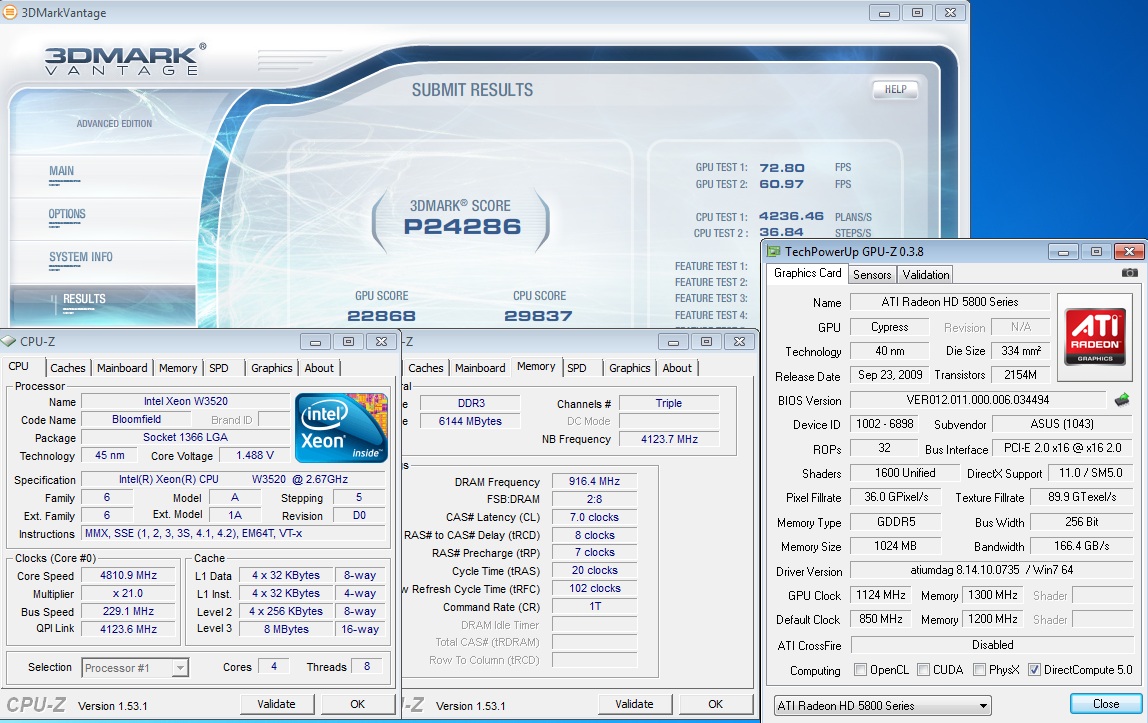Click the Close button in GPU-Z
This screenshot has height=723, width=1148.
pyautogui.click(x=1106, y=704)
